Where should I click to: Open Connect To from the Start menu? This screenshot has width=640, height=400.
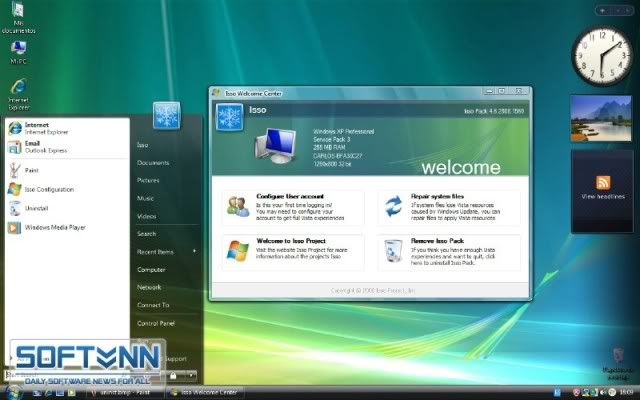pos(153,305)
